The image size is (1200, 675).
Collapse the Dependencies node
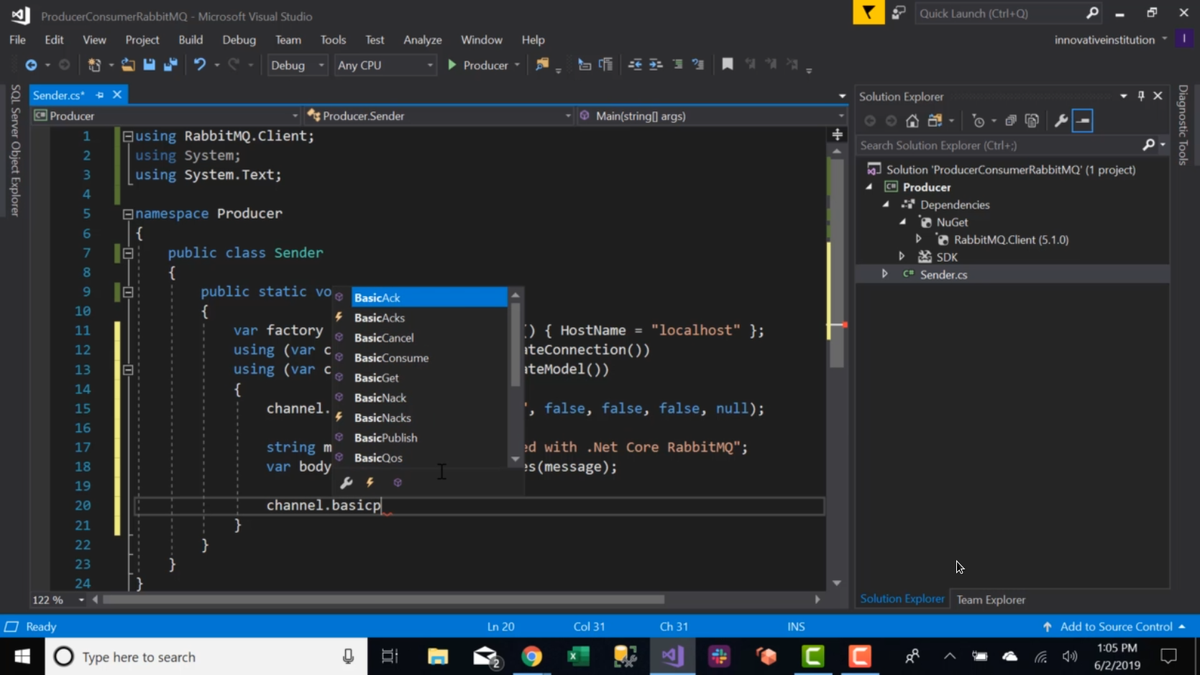886,205
